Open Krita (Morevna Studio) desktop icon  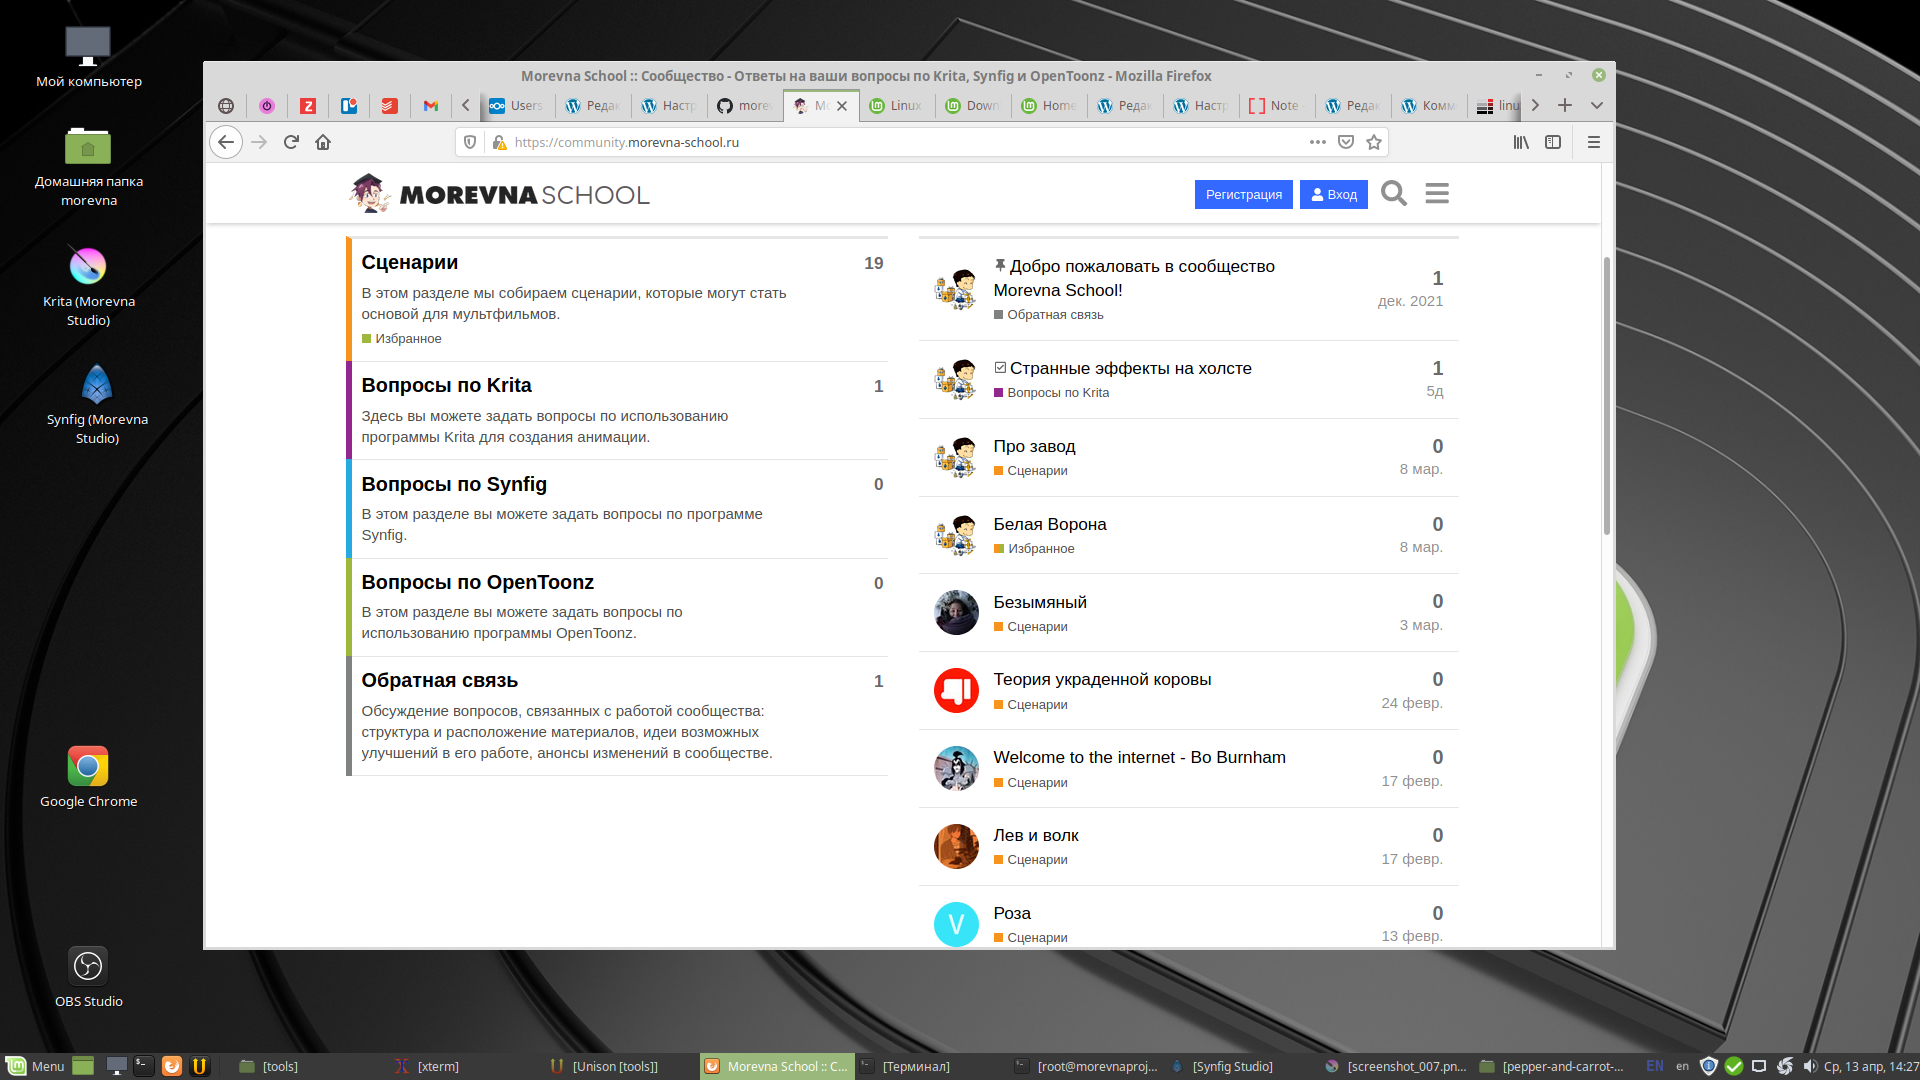coord(88,286)
